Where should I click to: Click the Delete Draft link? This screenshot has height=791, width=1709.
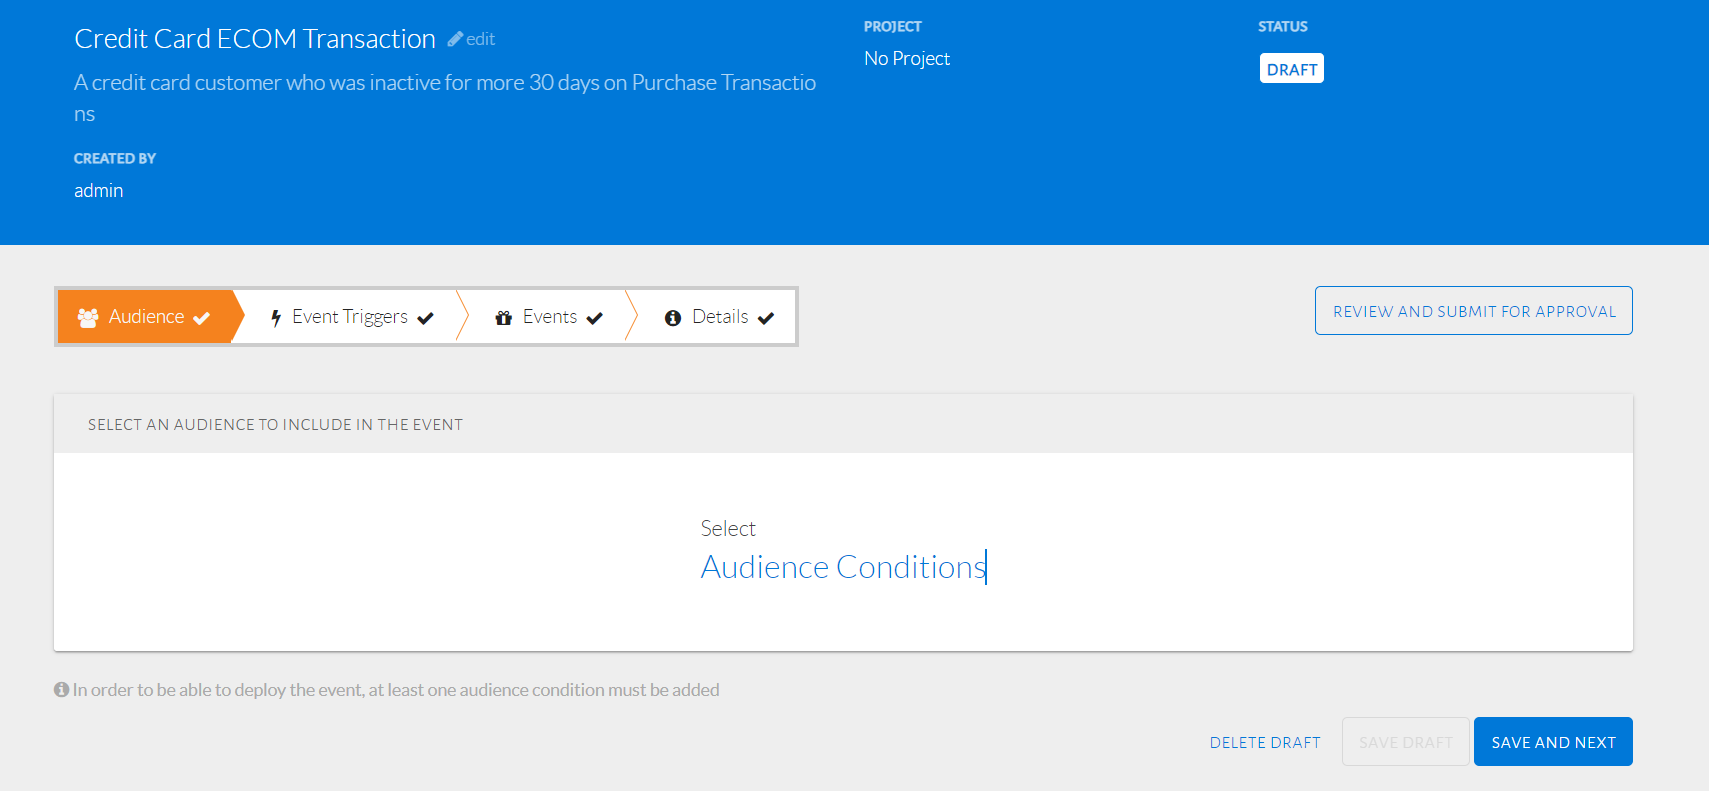pyautogui.click(x=1264, y=742)
